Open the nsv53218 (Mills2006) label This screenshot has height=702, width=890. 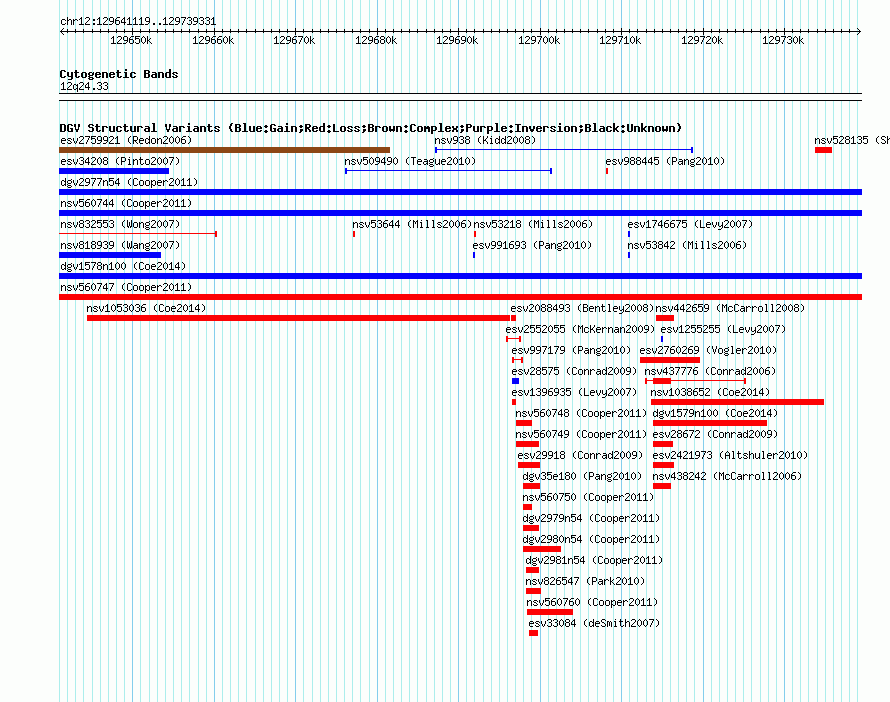point(533,224)
